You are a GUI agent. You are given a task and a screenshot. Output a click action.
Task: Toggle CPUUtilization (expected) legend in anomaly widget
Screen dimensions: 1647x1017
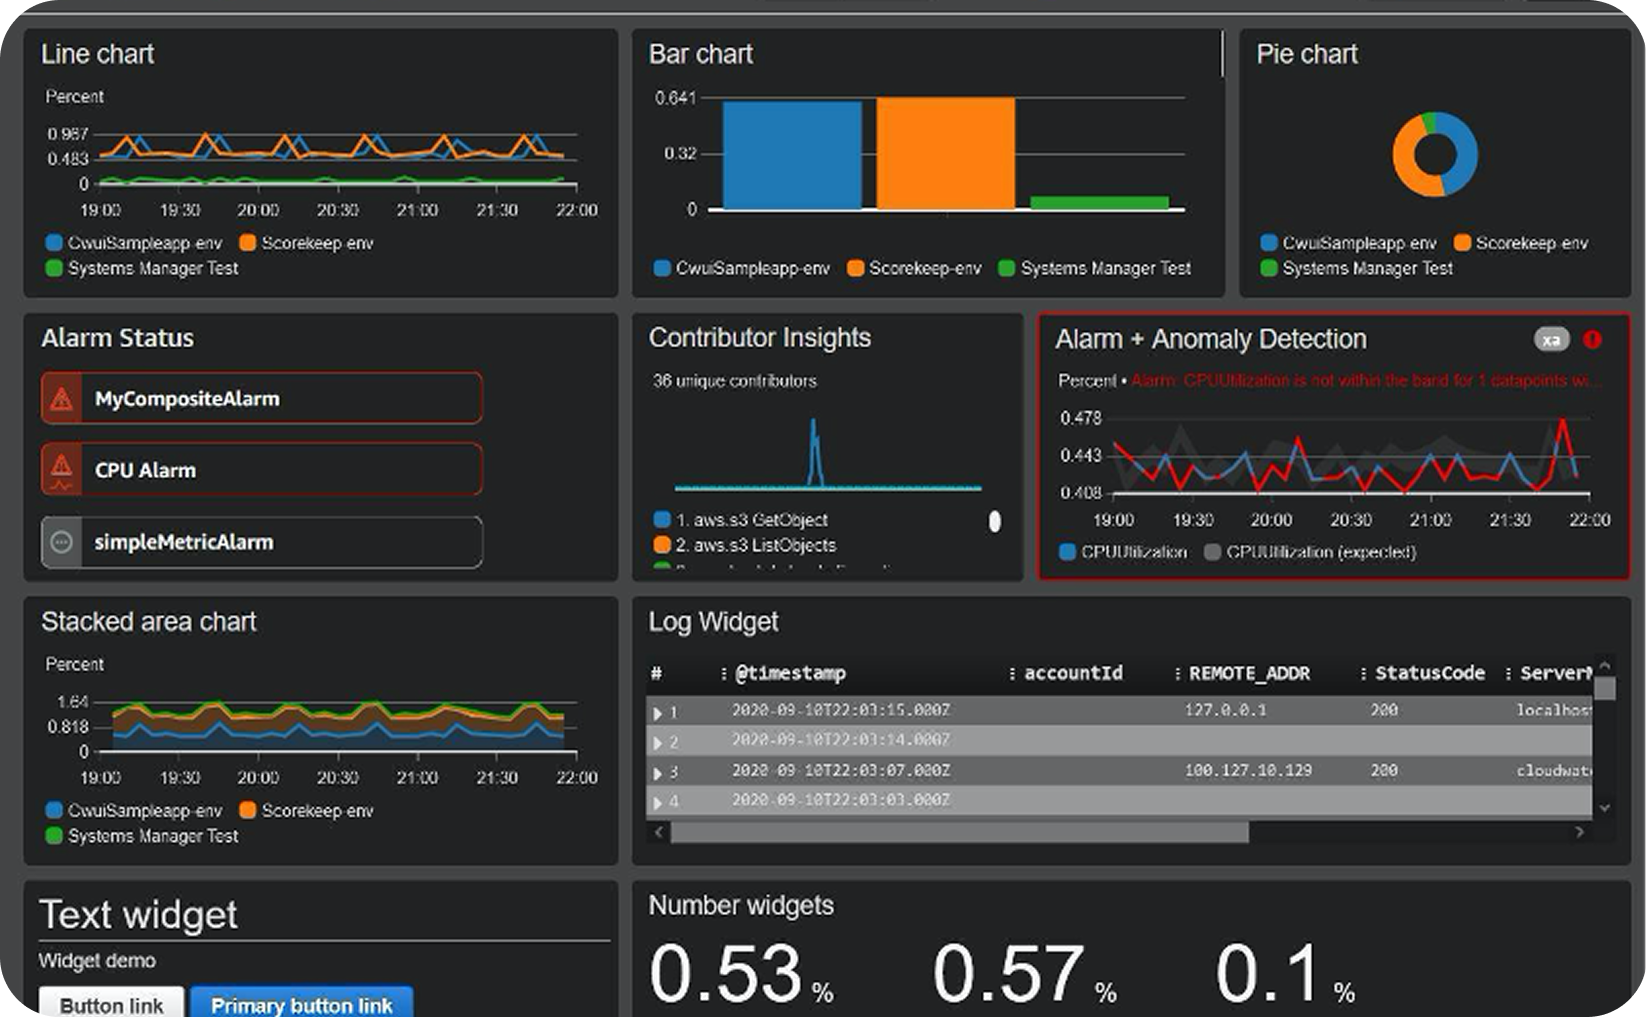[1310, 552]
